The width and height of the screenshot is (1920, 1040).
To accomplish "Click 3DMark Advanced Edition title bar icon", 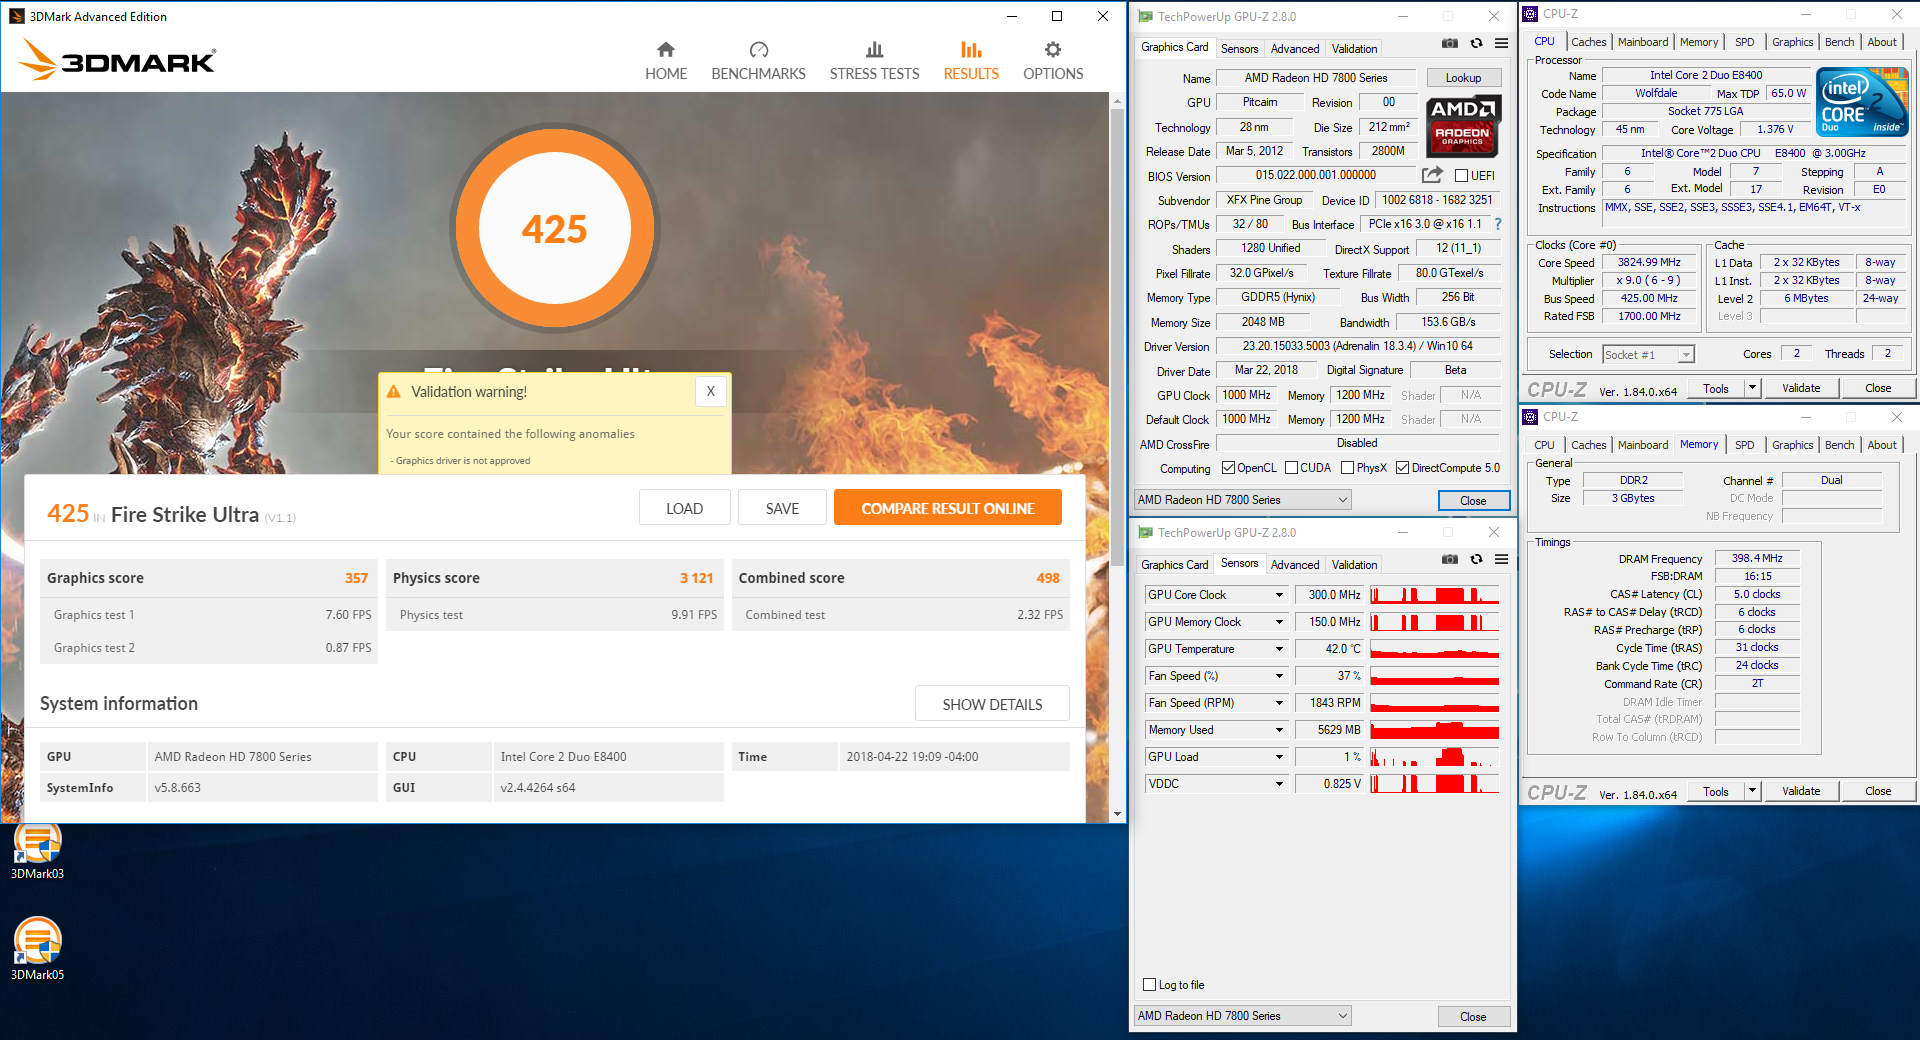I will 16,16.
